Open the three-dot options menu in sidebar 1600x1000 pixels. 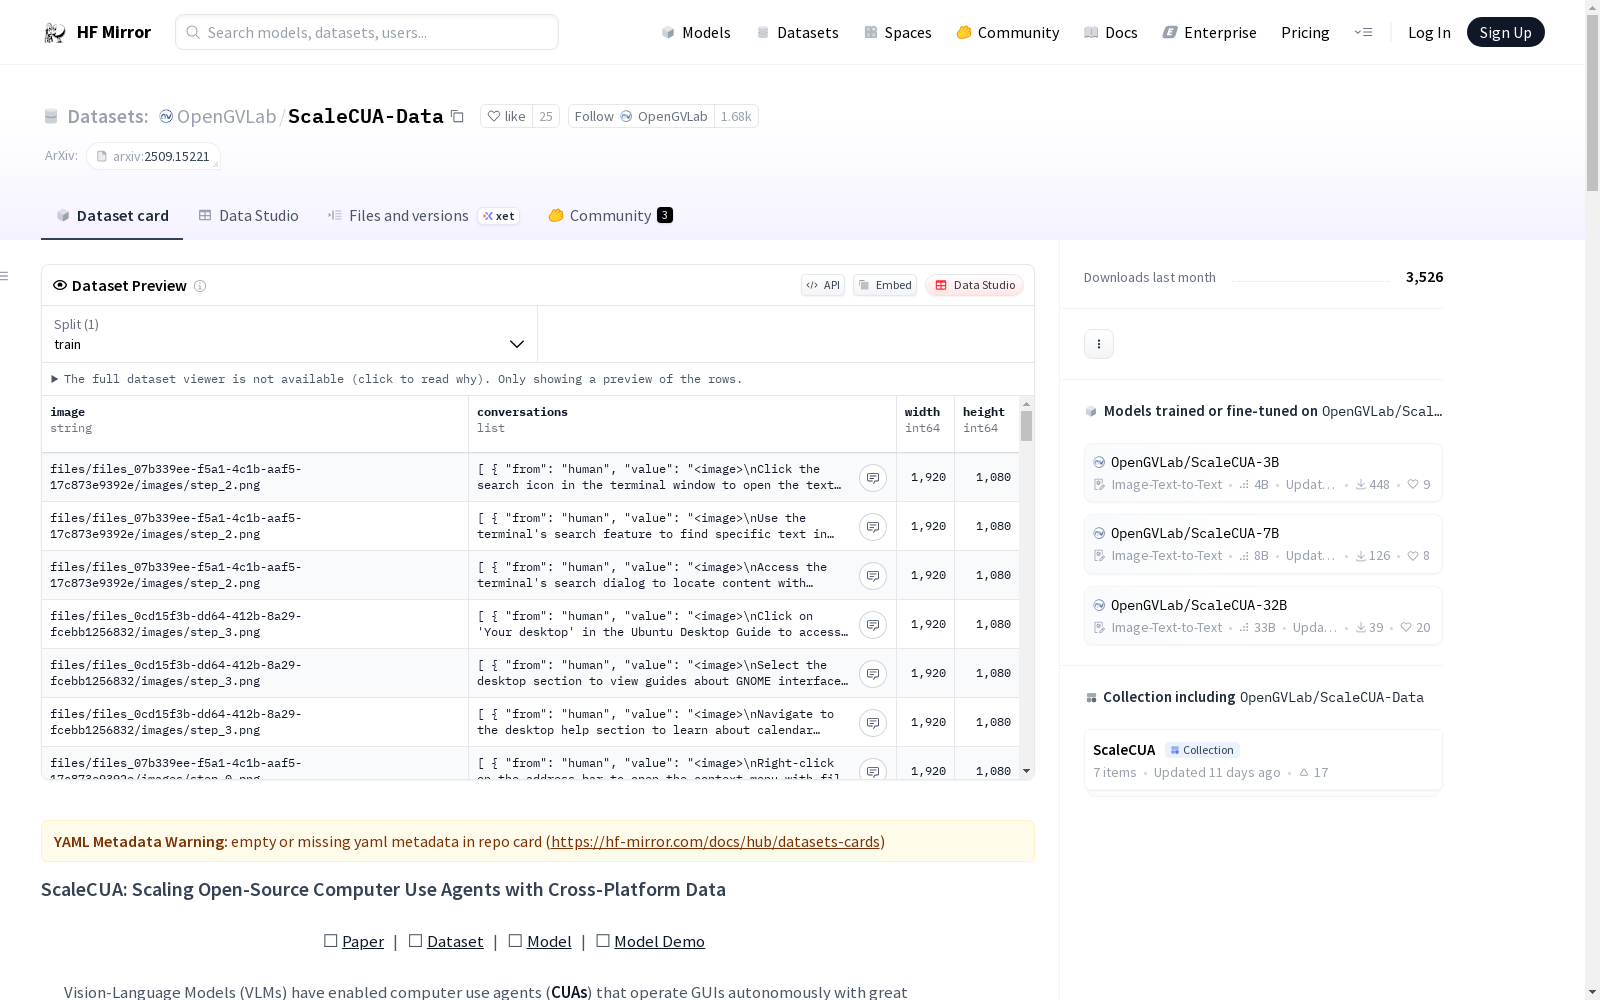coord(1099,344)
